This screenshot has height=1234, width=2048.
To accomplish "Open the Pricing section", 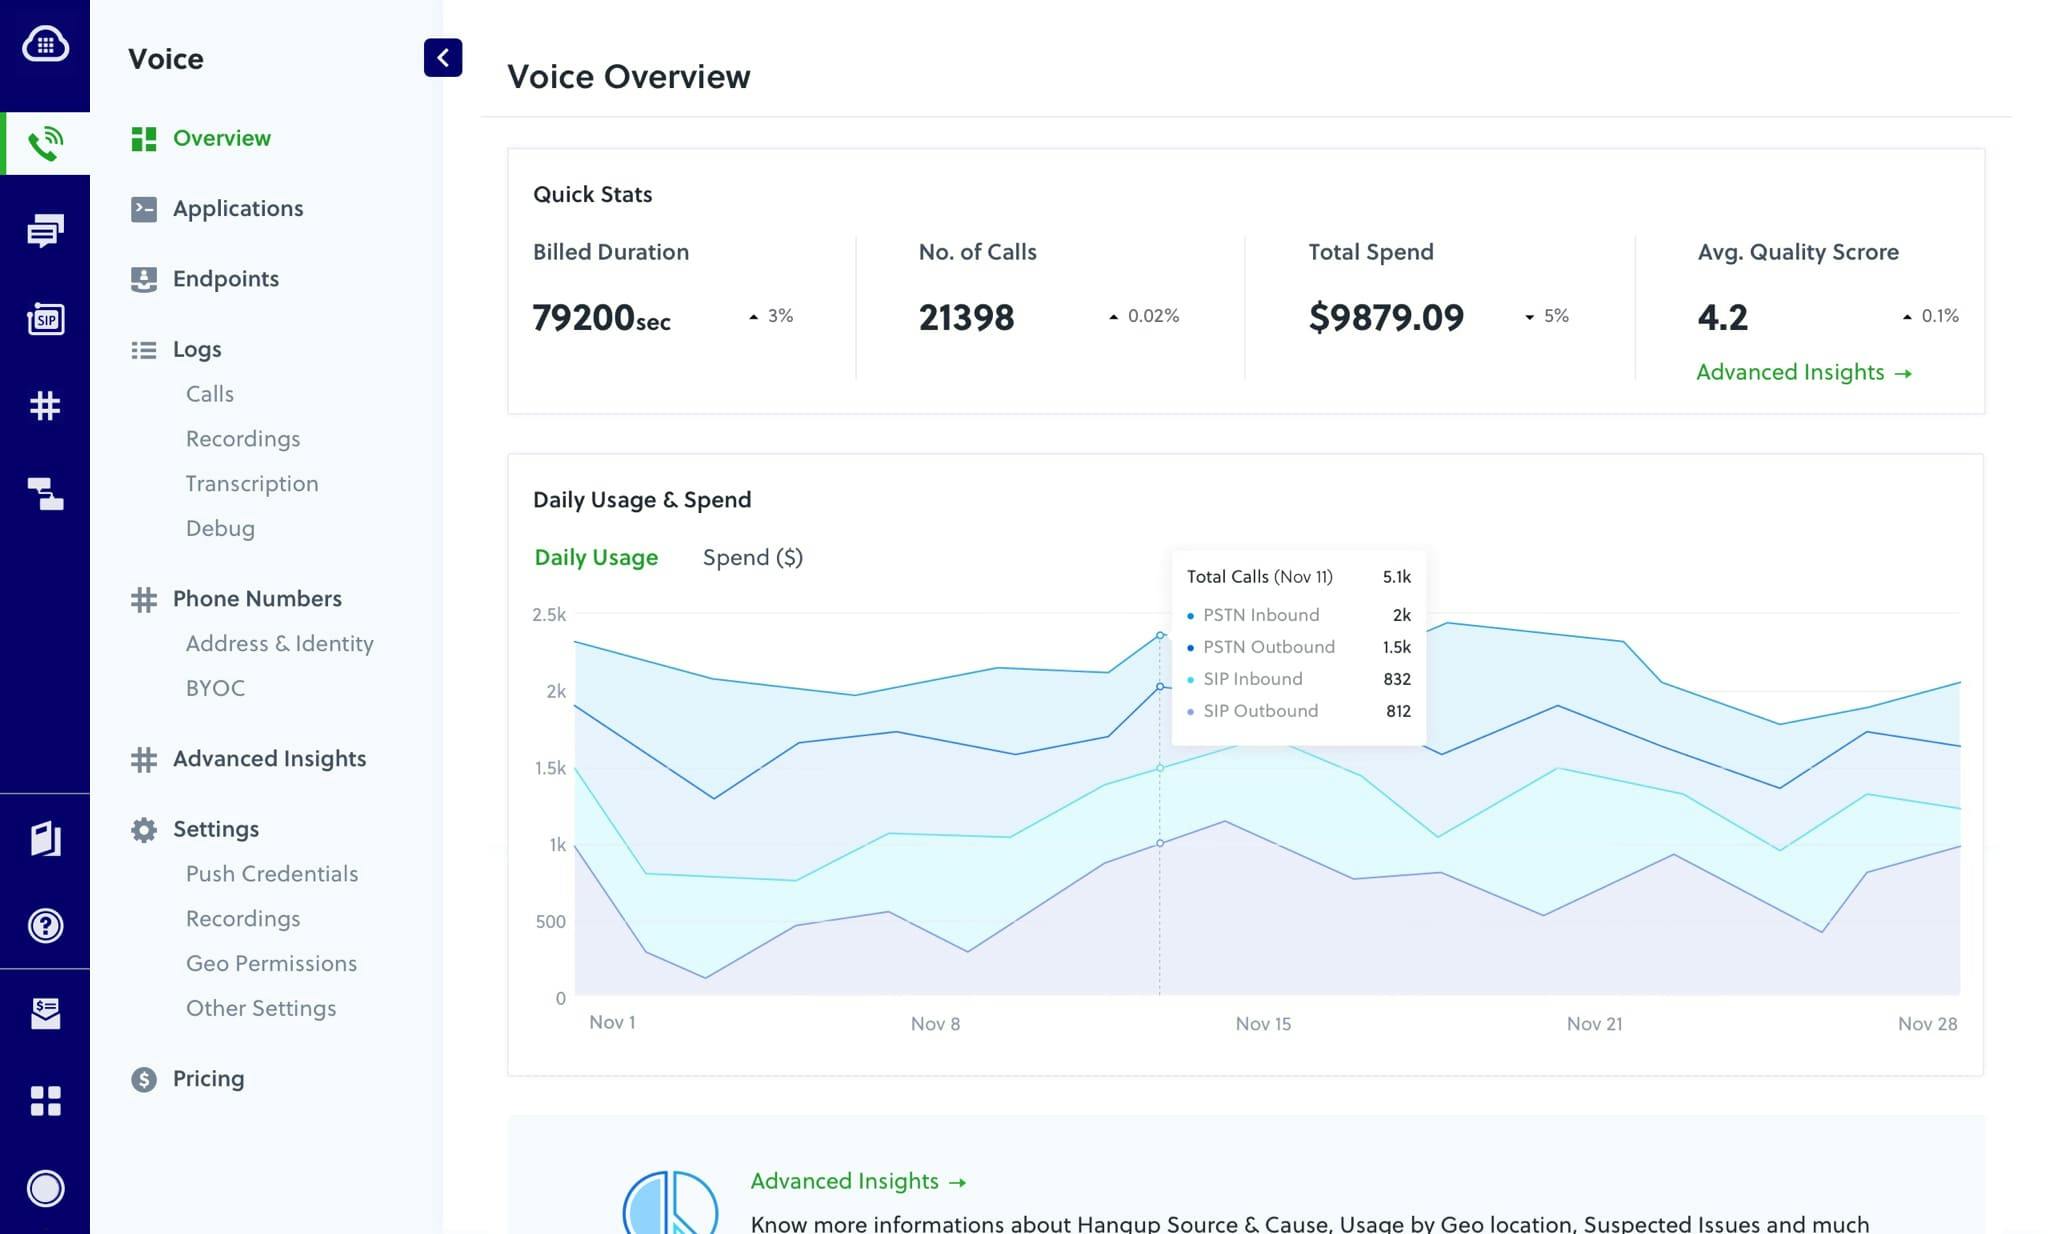I will coord(208,1079).
